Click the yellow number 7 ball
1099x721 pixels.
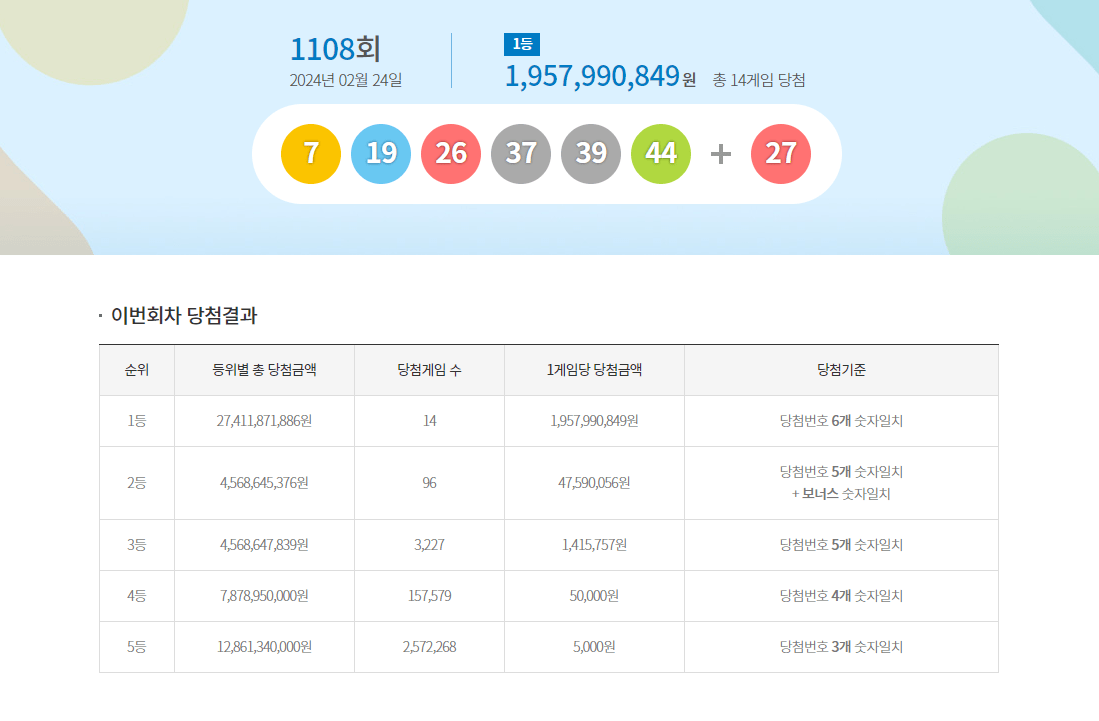pyautogui.click(x=311, y=154)
